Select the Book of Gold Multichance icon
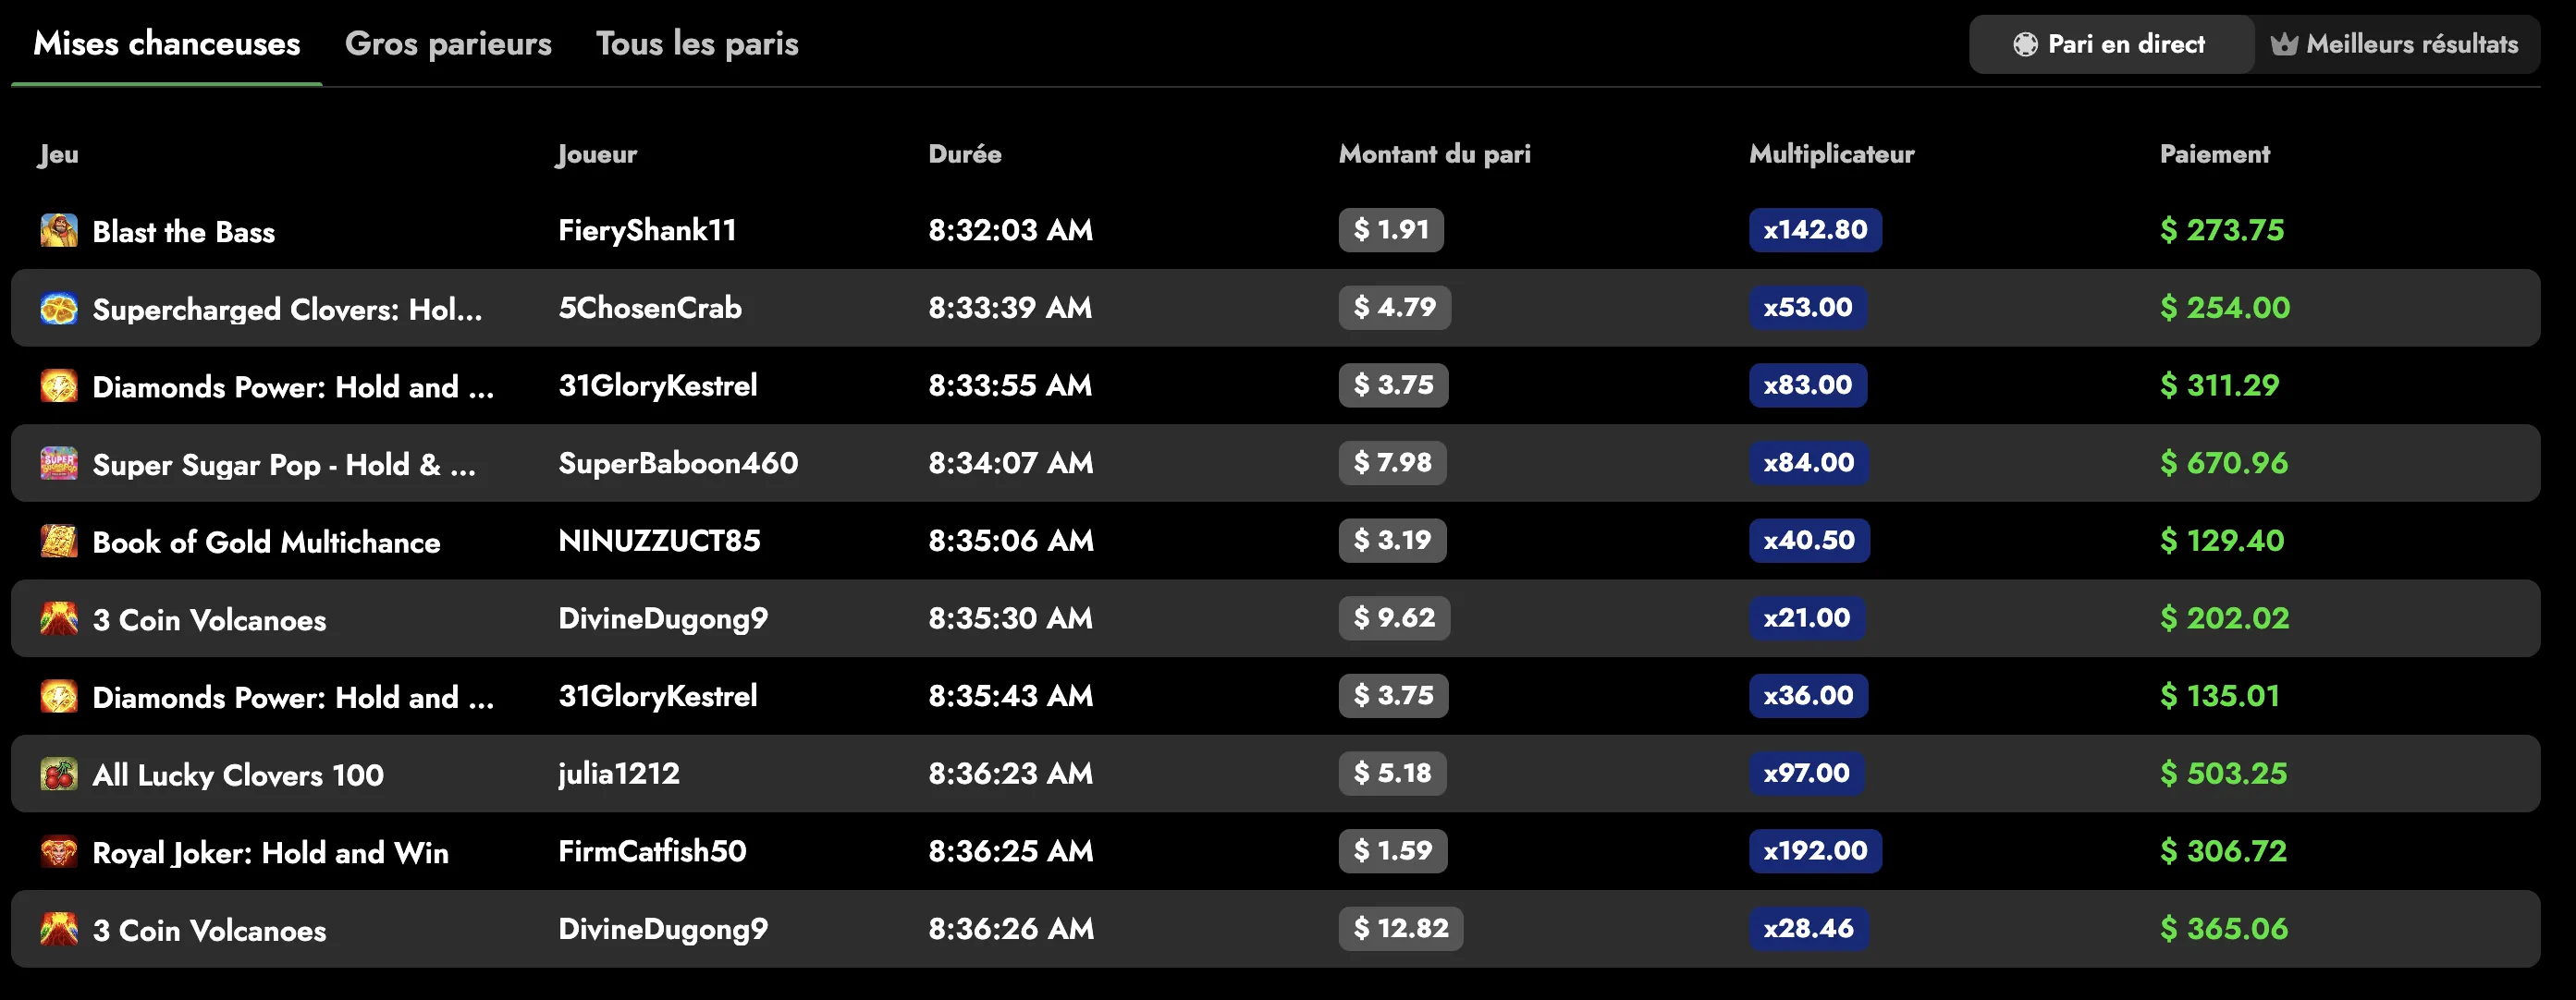This screenshot has width=2576, height=1000. click(x=59, y=541)
